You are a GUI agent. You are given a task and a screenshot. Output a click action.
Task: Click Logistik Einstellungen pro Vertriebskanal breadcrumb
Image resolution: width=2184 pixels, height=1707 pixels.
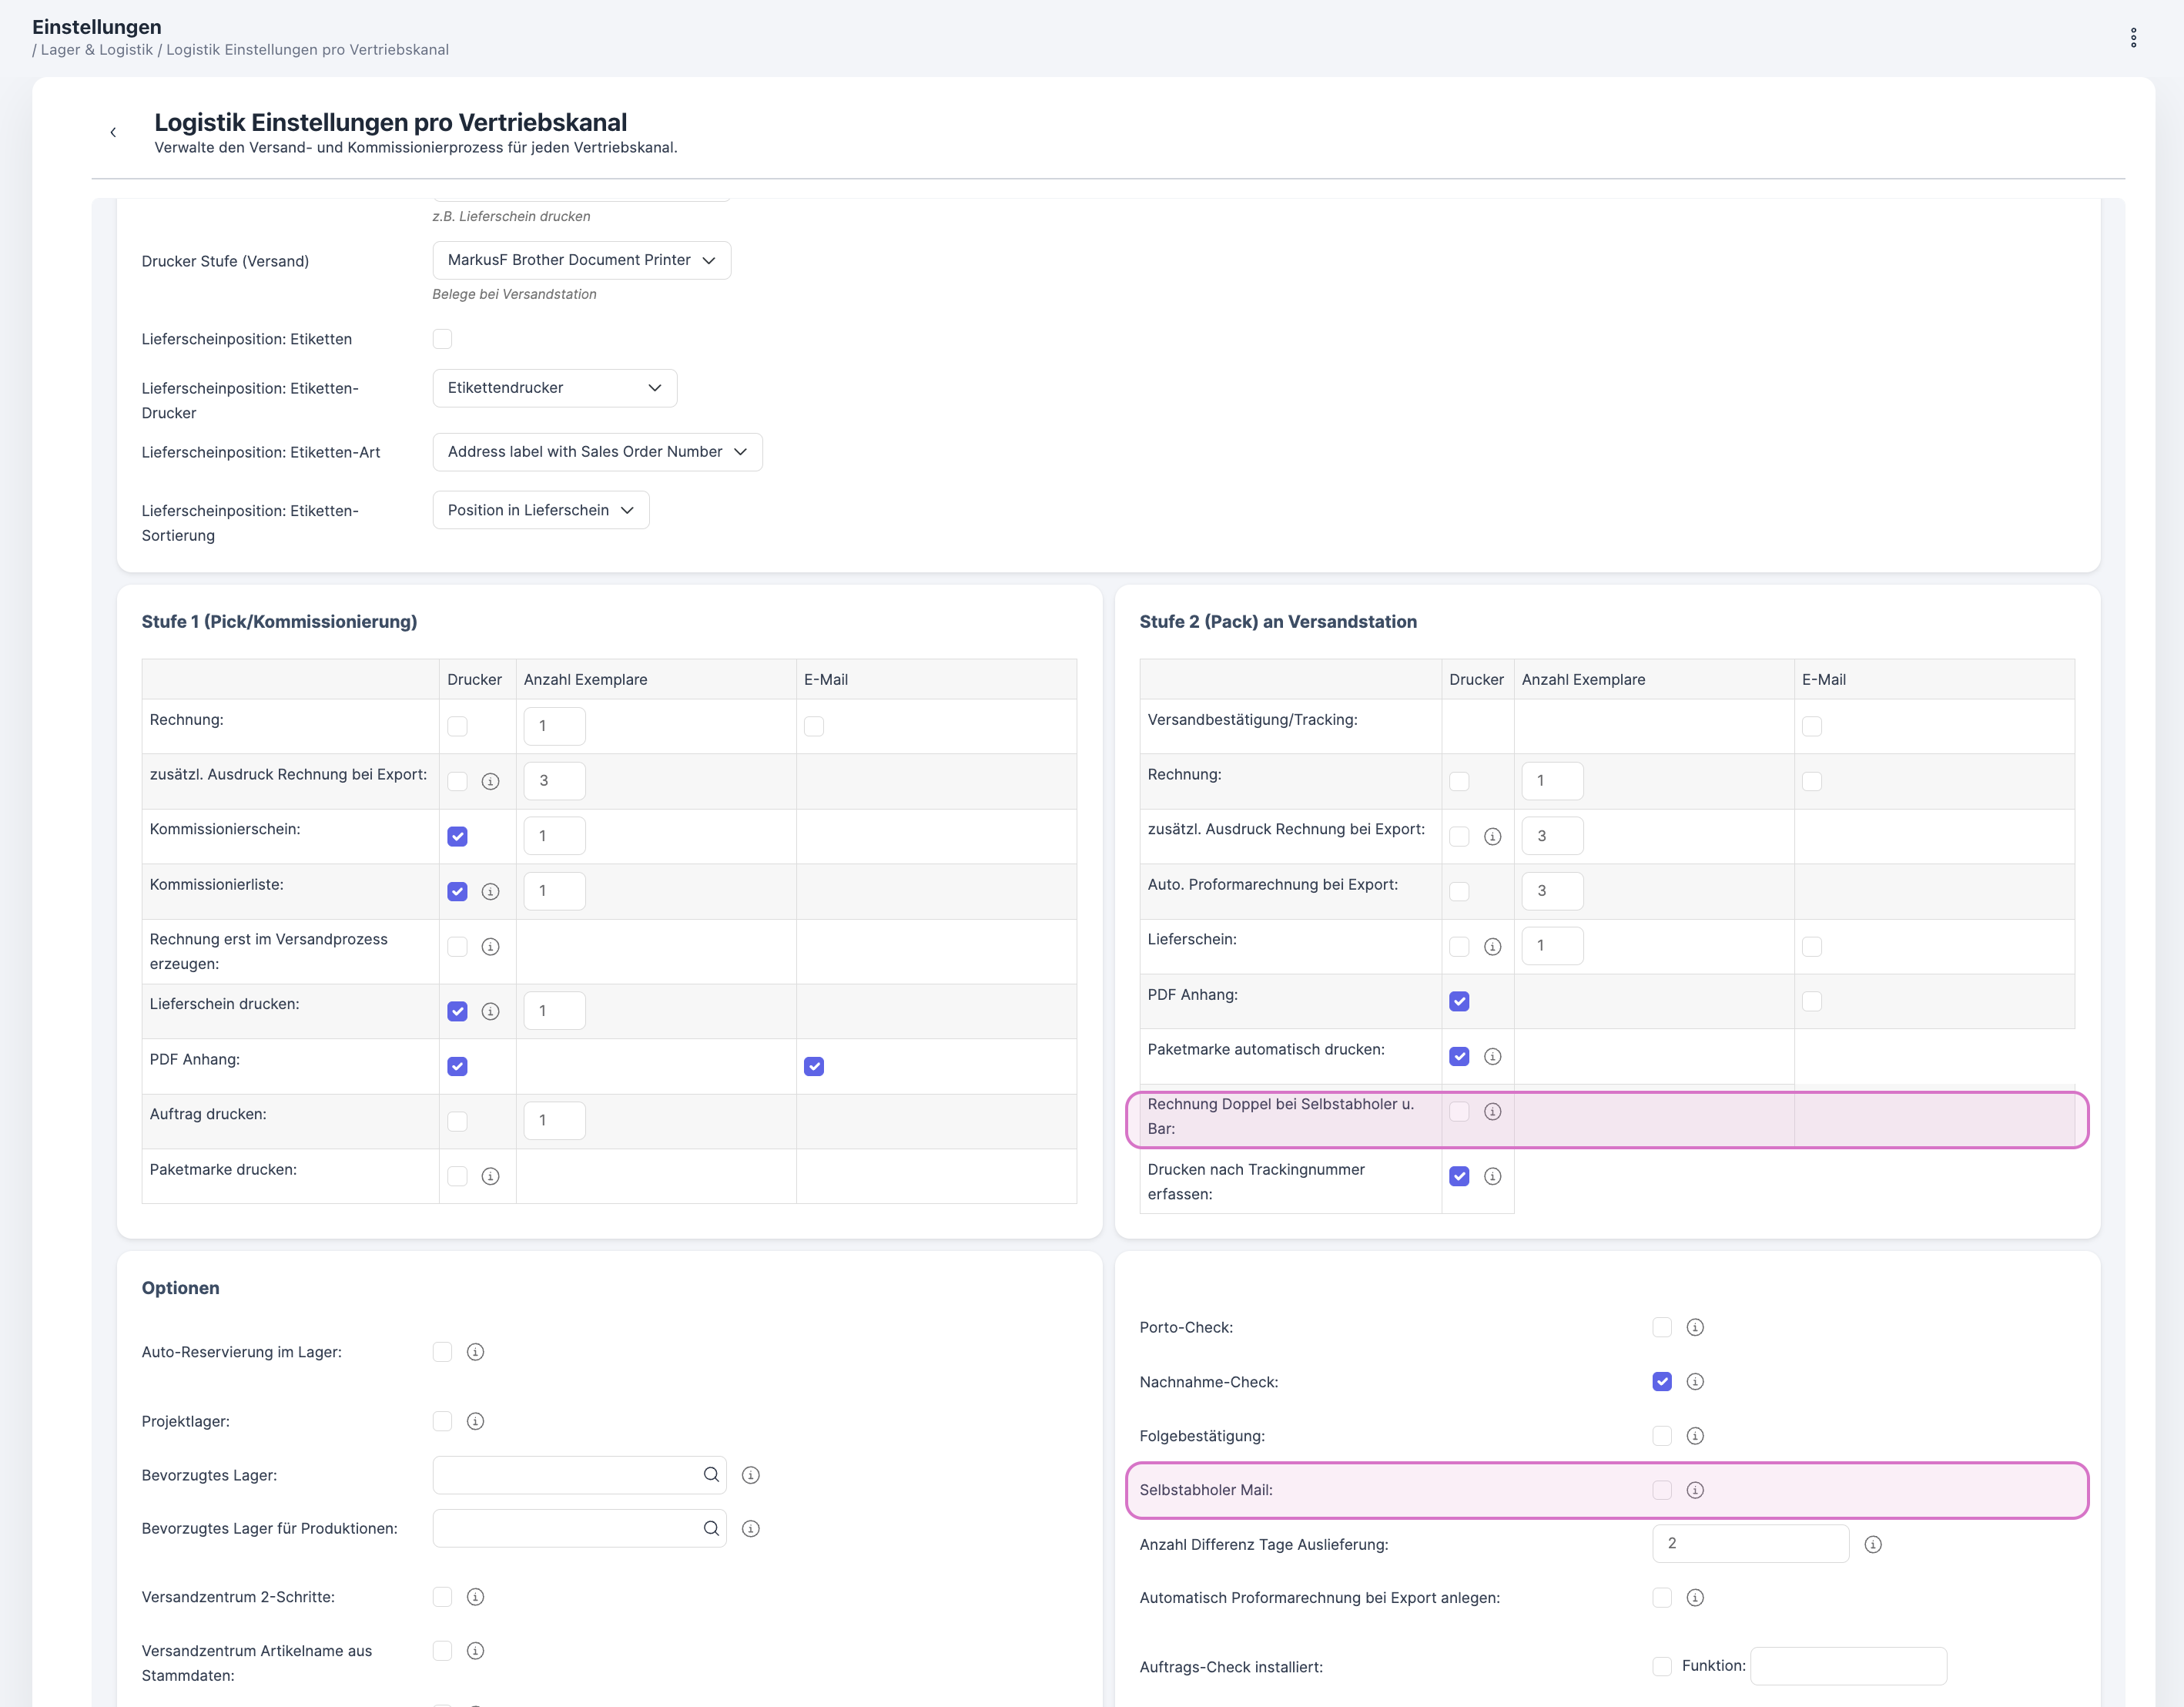tap(307, 50)
